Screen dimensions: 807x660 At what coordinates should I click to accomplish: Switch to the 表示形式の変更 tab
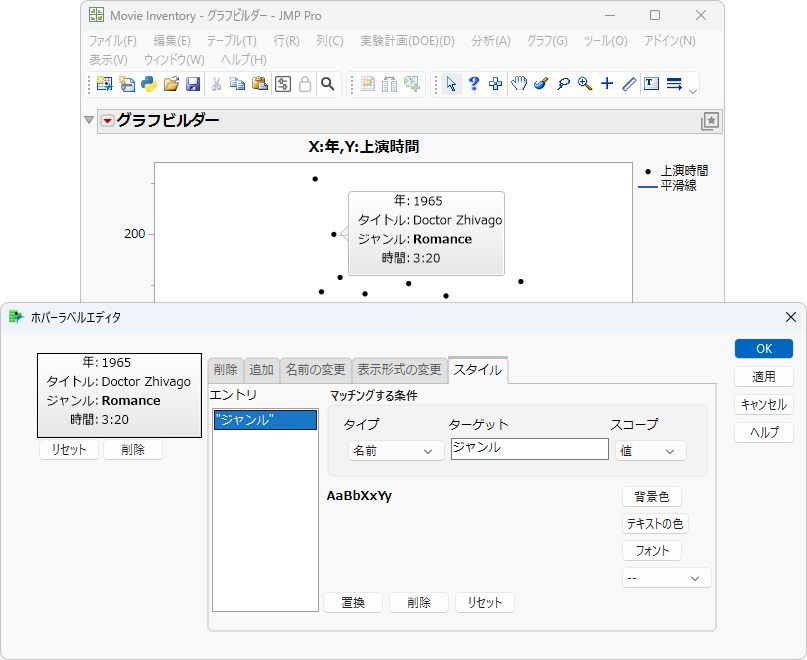pyautogui.click(x=399, y=370)
